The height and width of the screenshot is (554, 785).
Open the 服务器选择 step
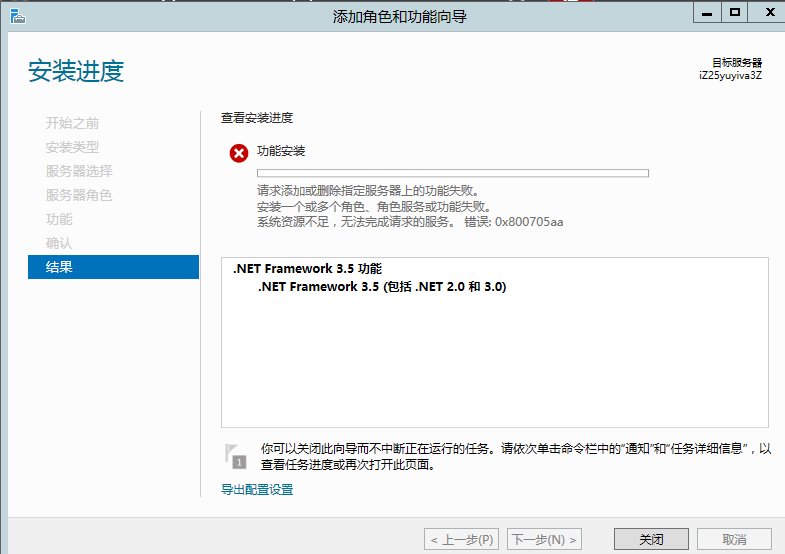(x=79, y=171)
